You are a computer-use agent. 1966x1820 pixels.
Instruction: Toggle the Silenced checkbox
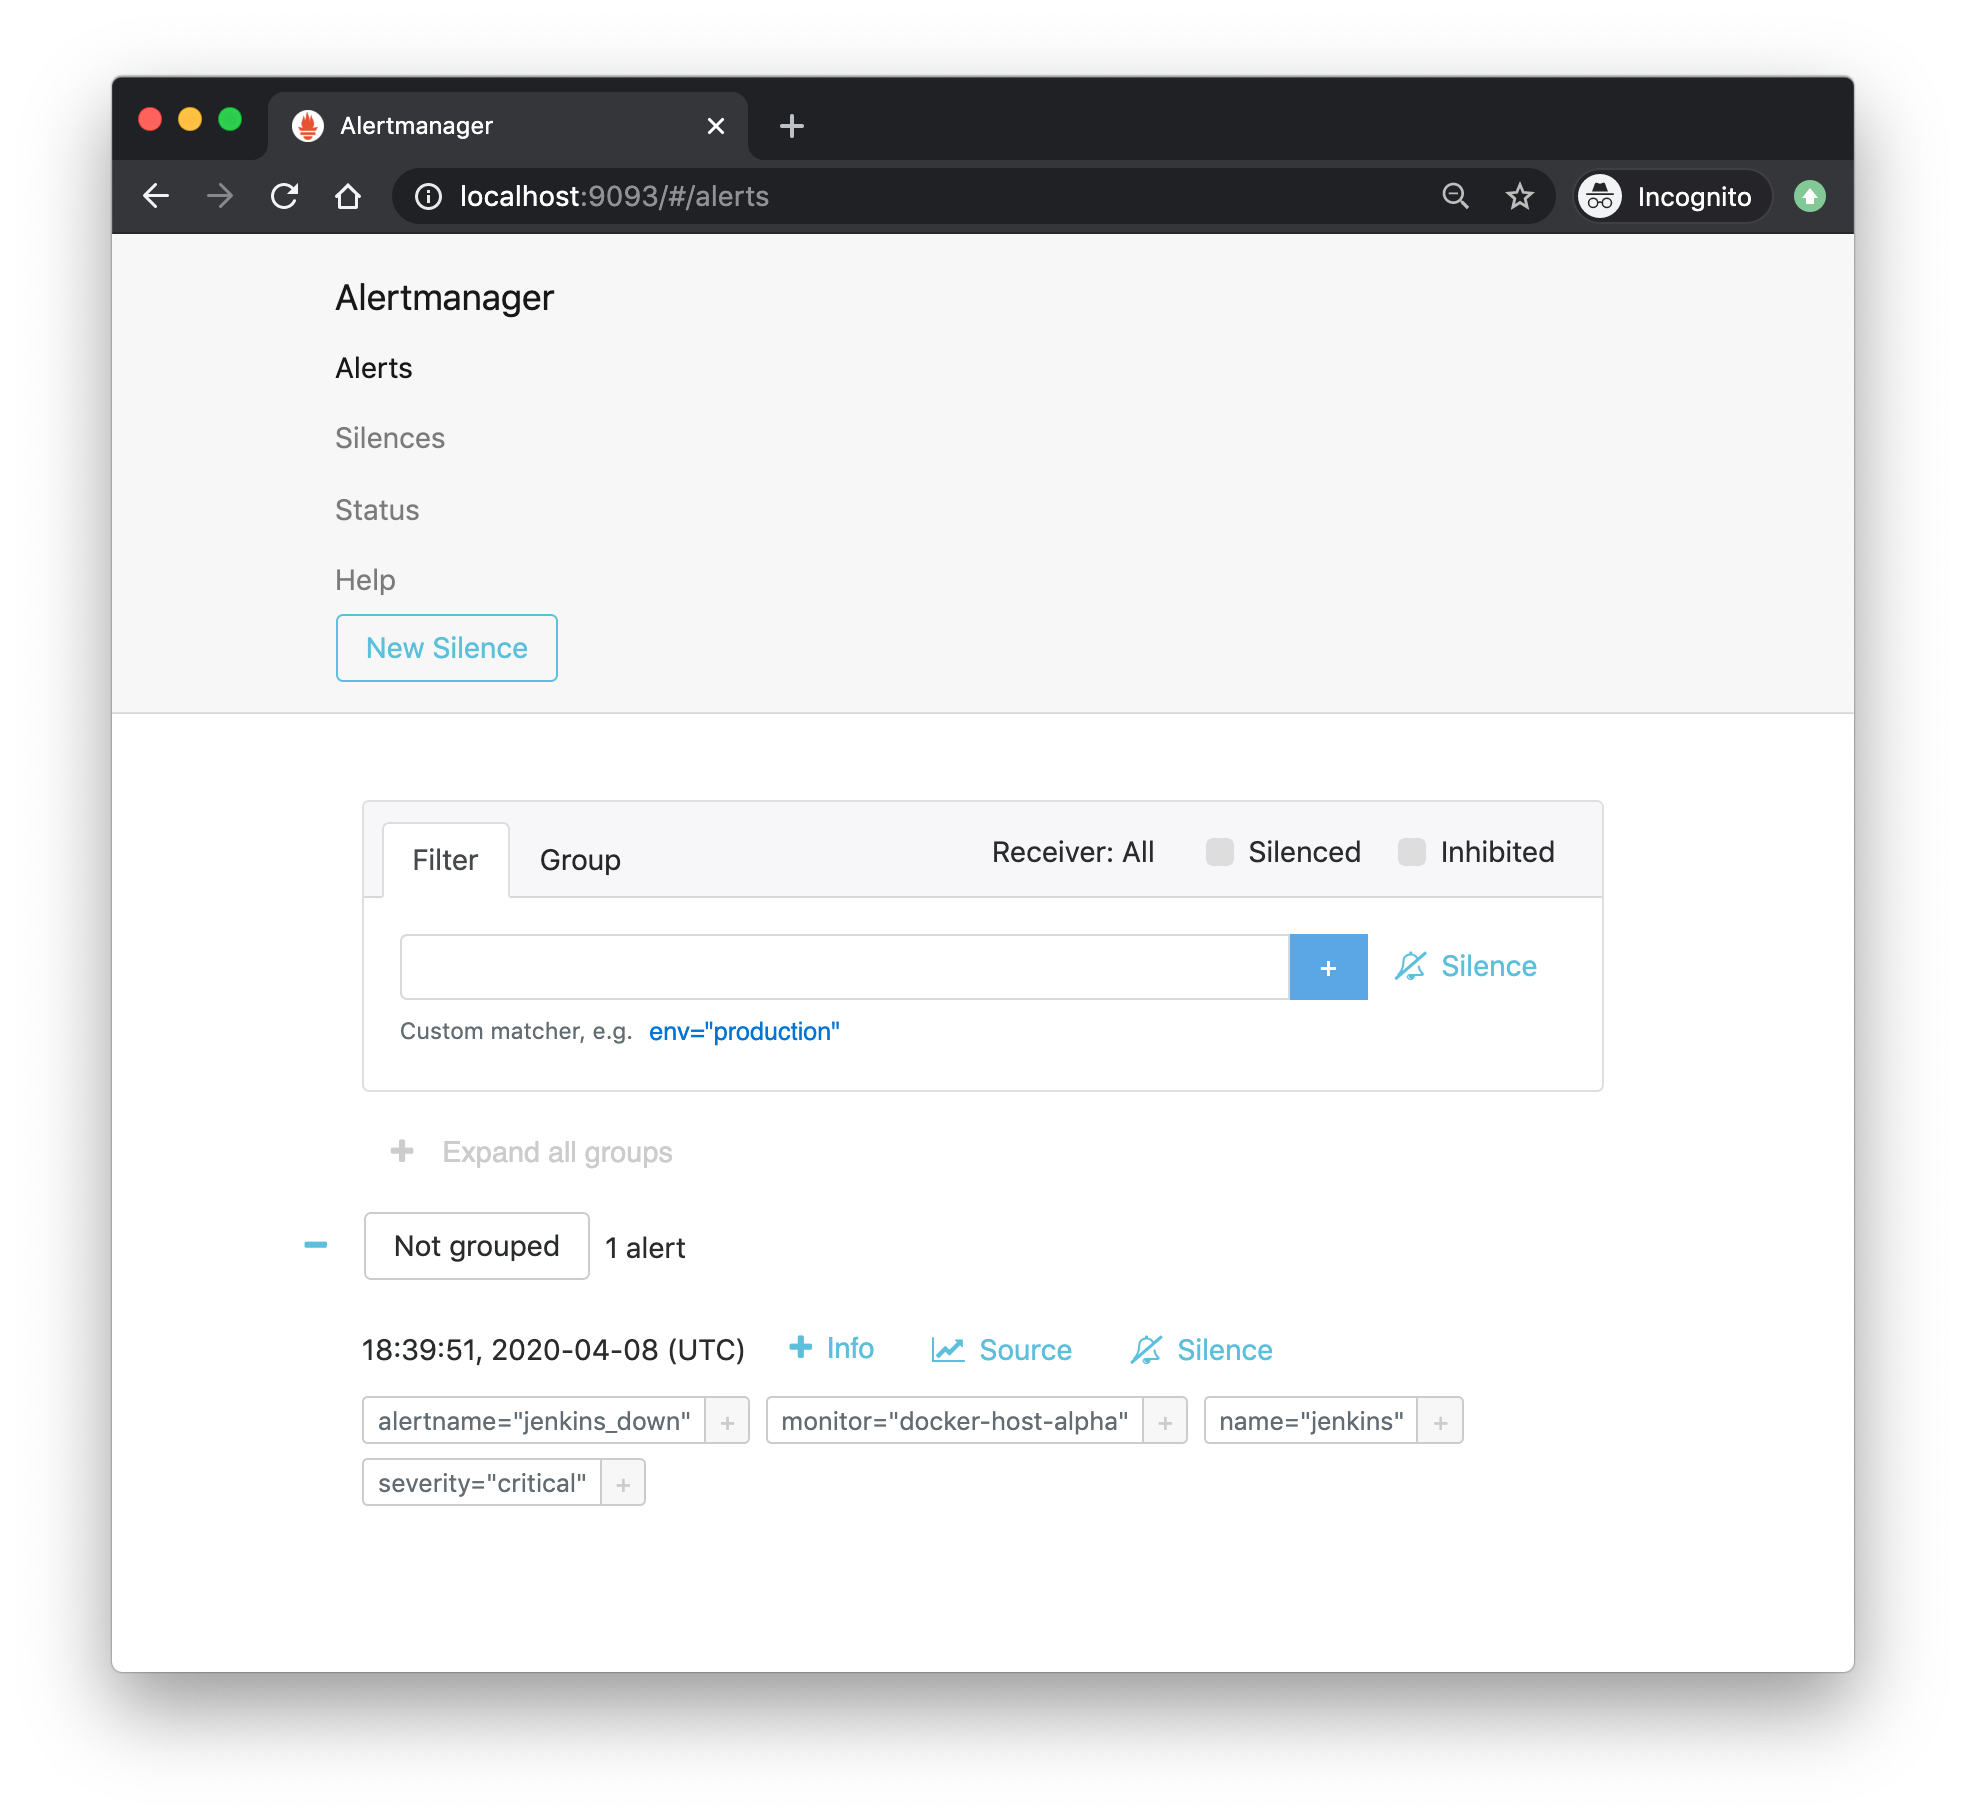point(1219,852)
